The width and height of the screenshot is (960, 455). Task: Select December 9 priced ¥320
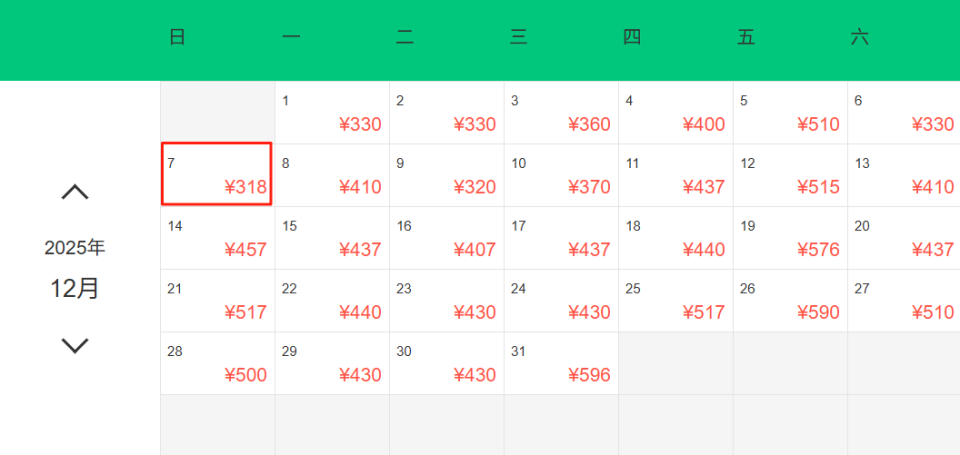point(446,175)
